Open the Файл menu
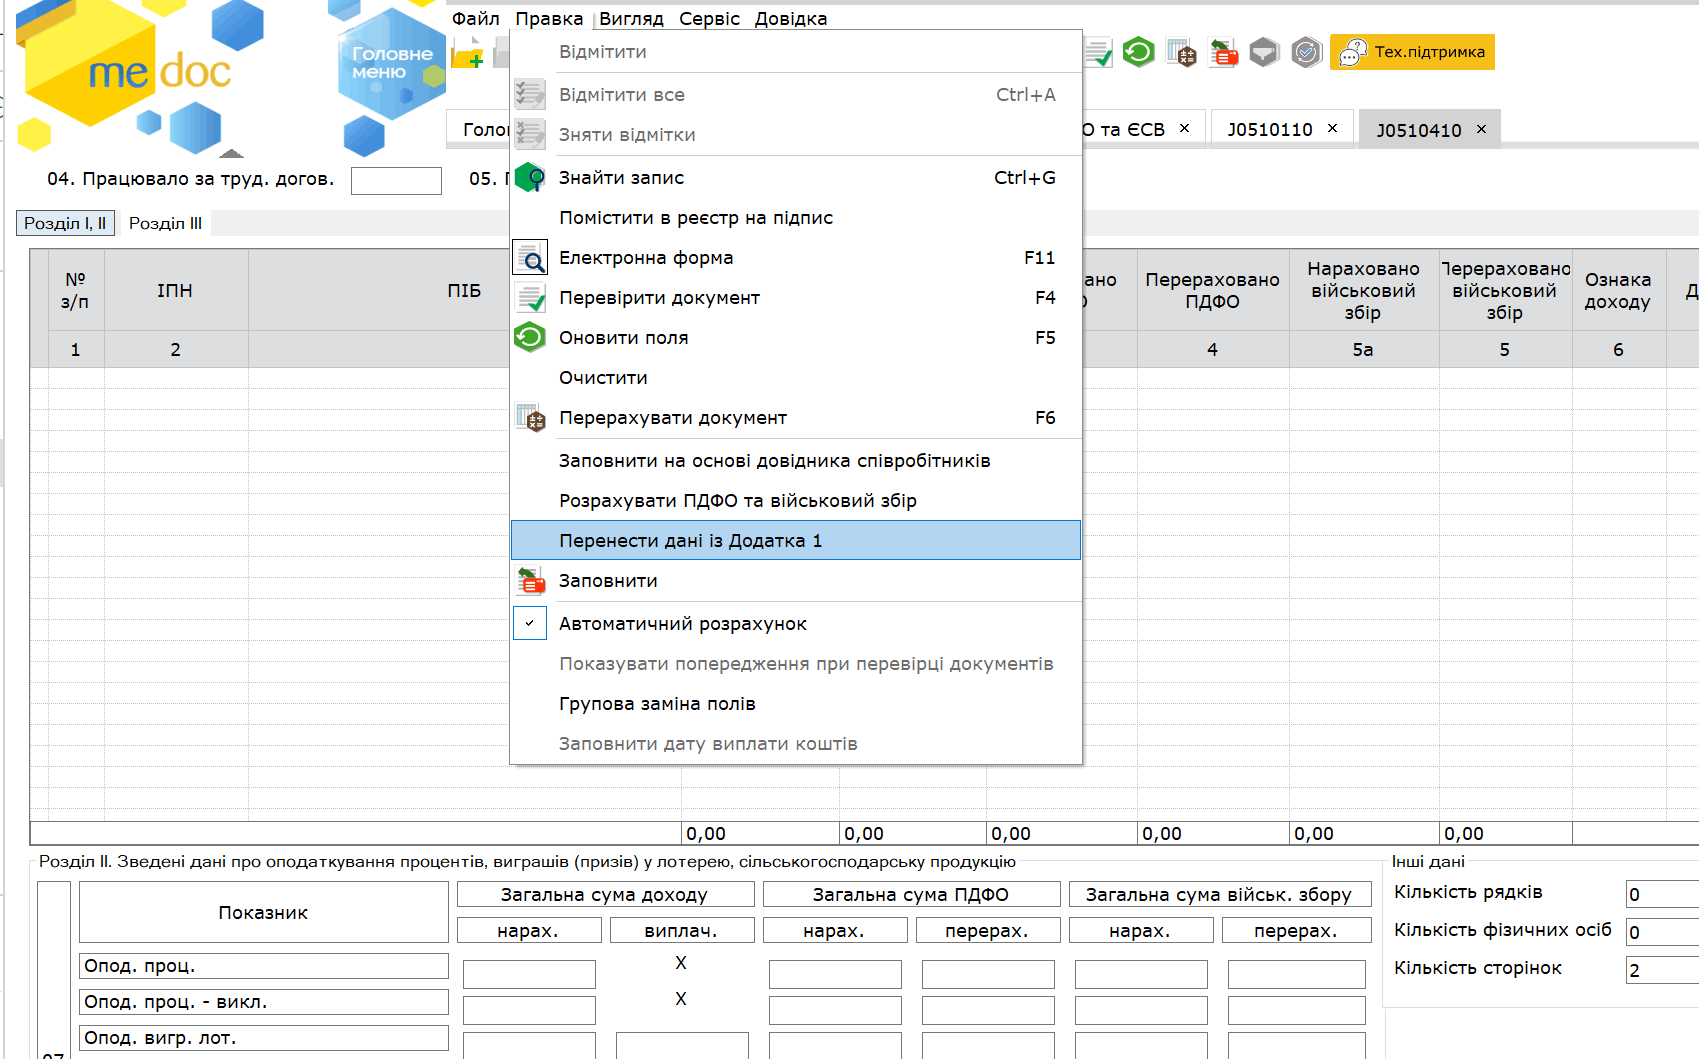Viewport: 1699px width, 1059px height. 475,19
